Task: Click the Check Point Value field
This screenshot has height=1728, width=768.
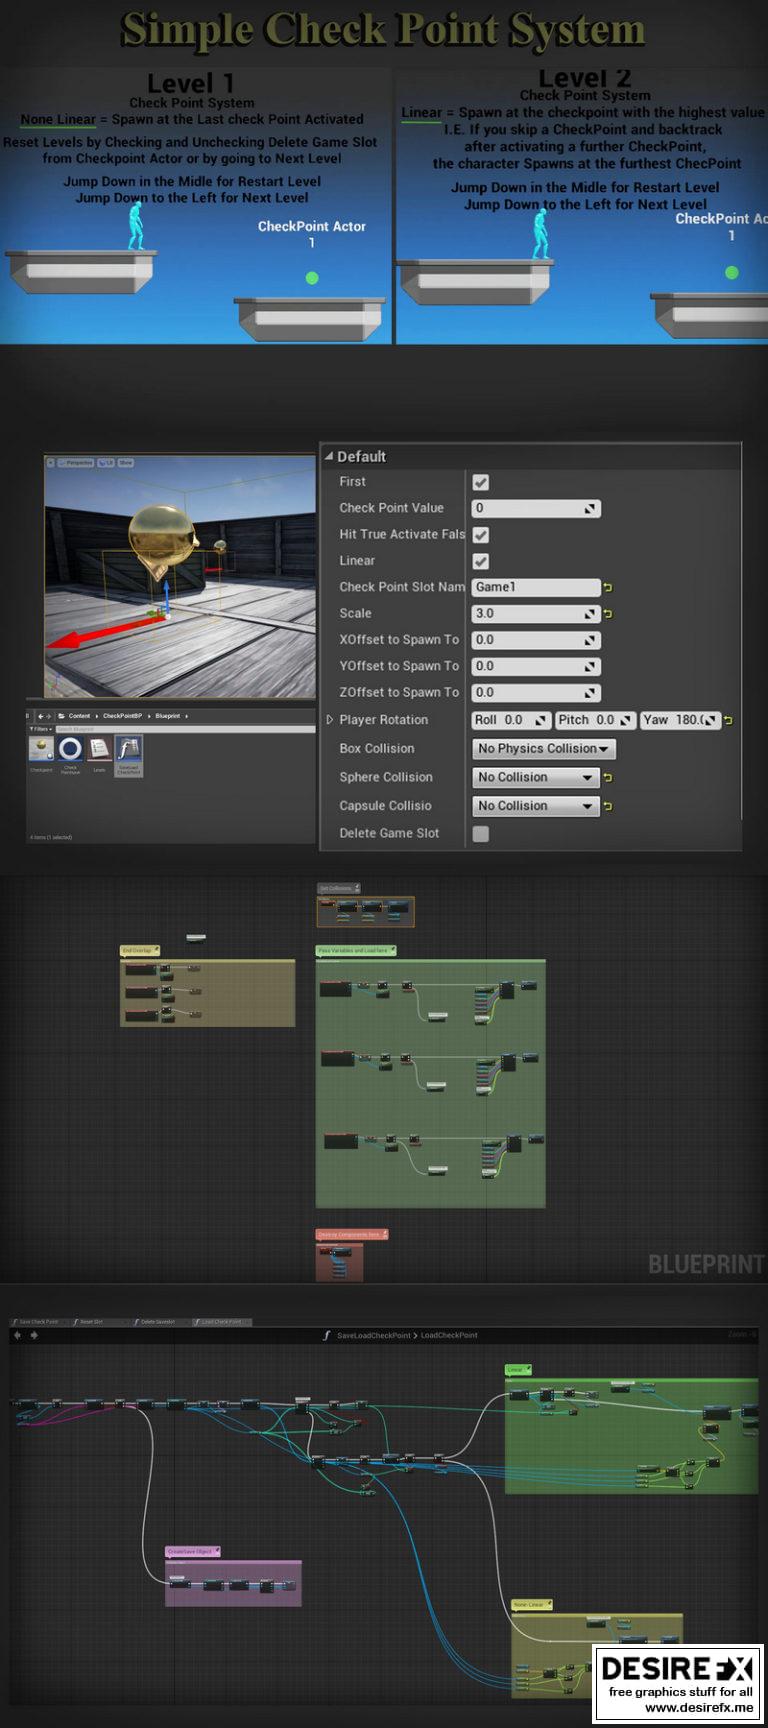Action: pos(536,508)
